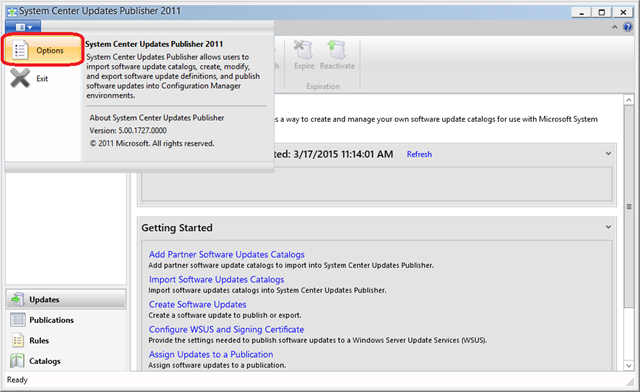Click the Options document icon

click(x=20, y=50)
